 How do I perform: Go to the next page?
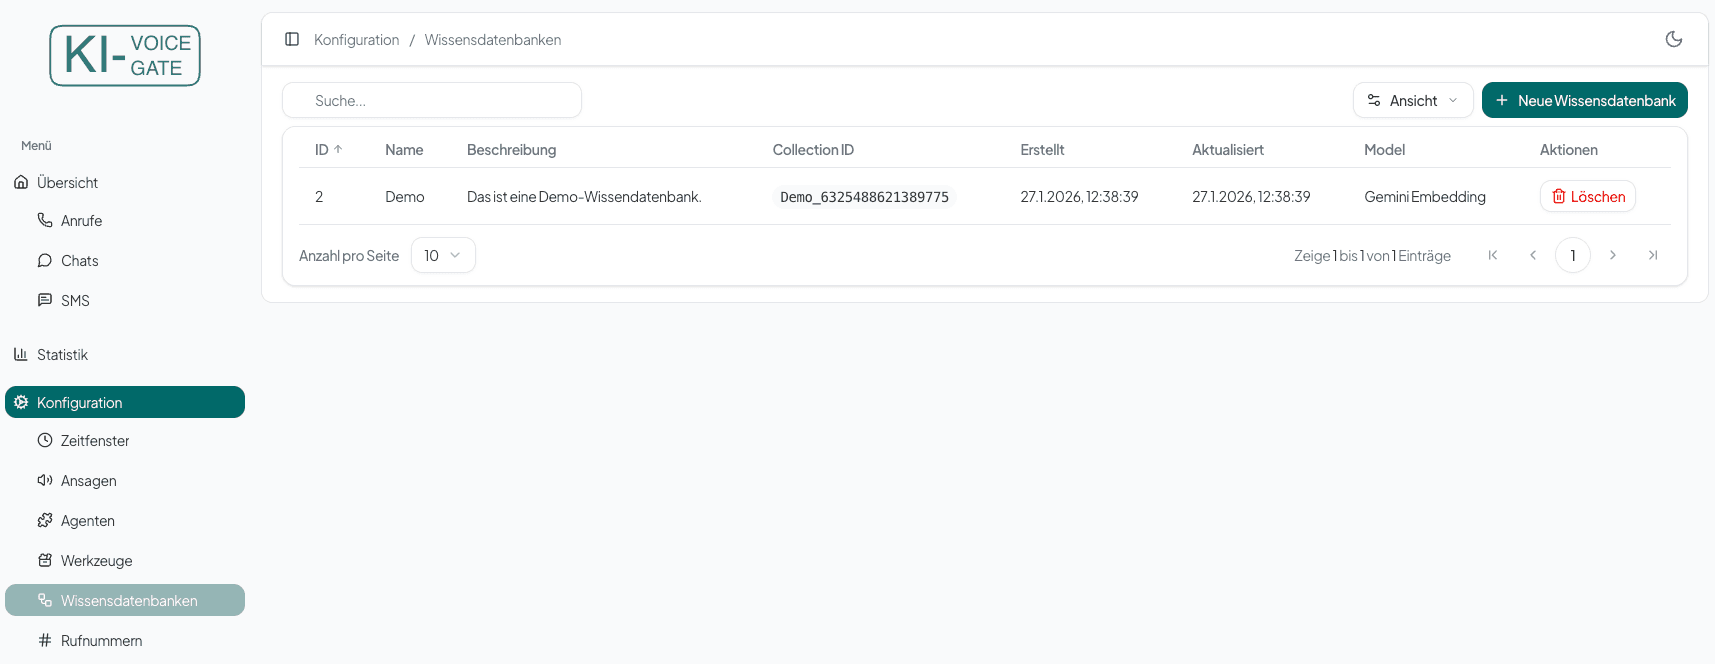point(1613,255)
